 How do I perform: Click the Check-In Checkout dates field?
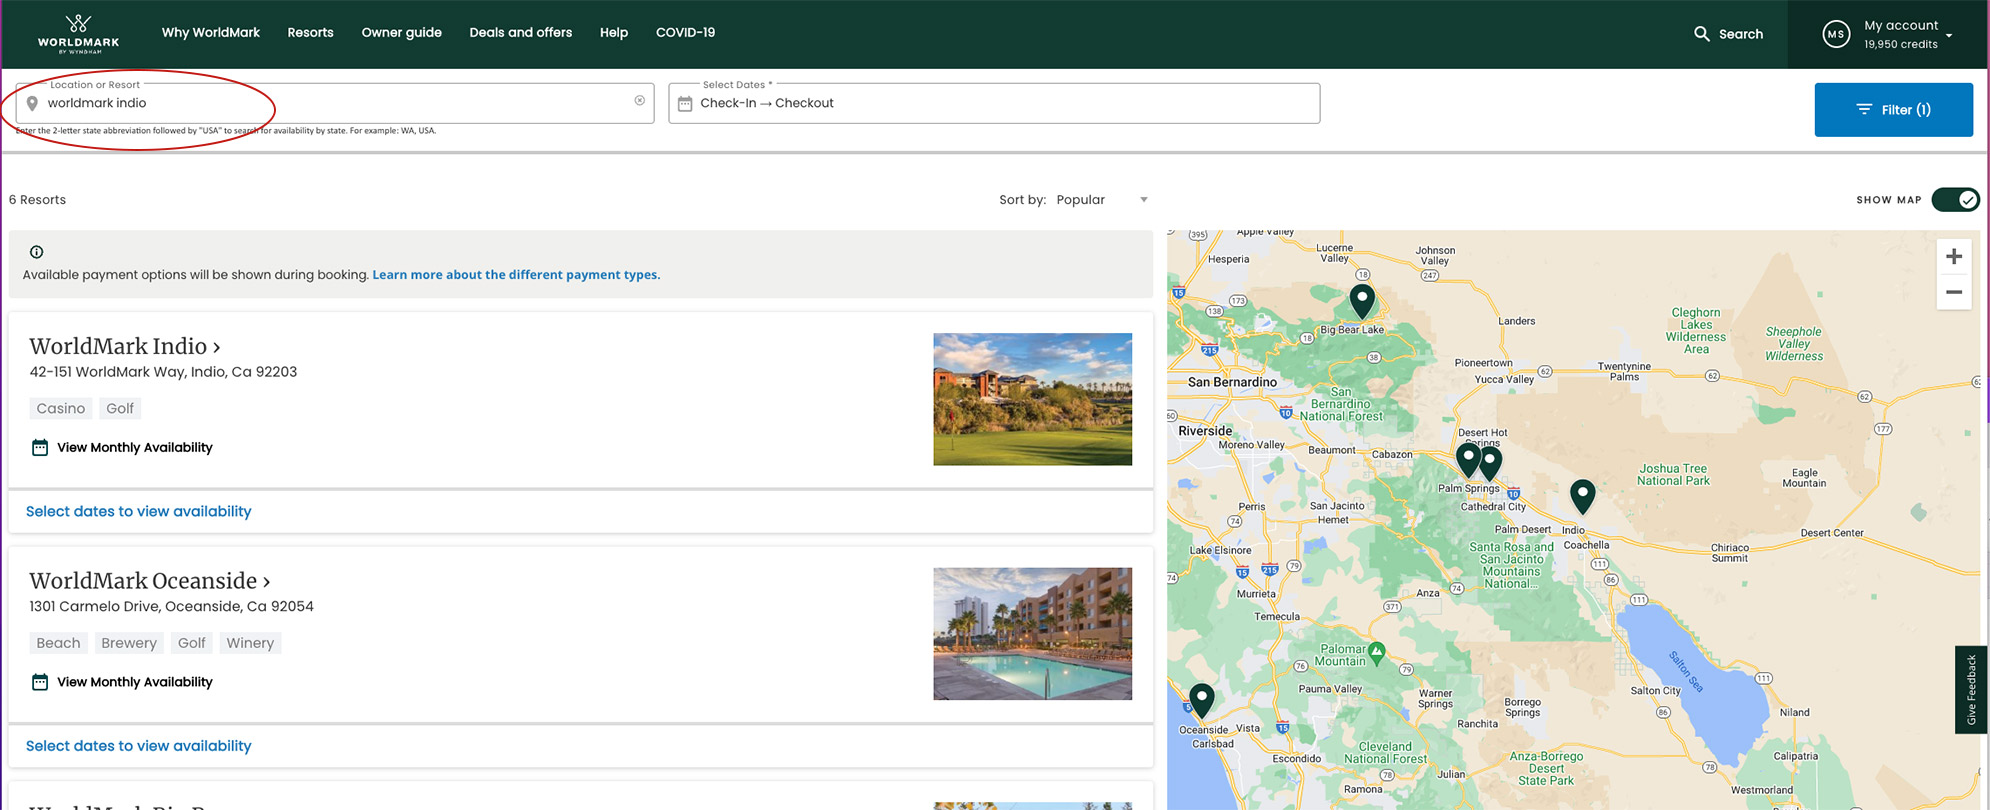(x=994, y=103)
